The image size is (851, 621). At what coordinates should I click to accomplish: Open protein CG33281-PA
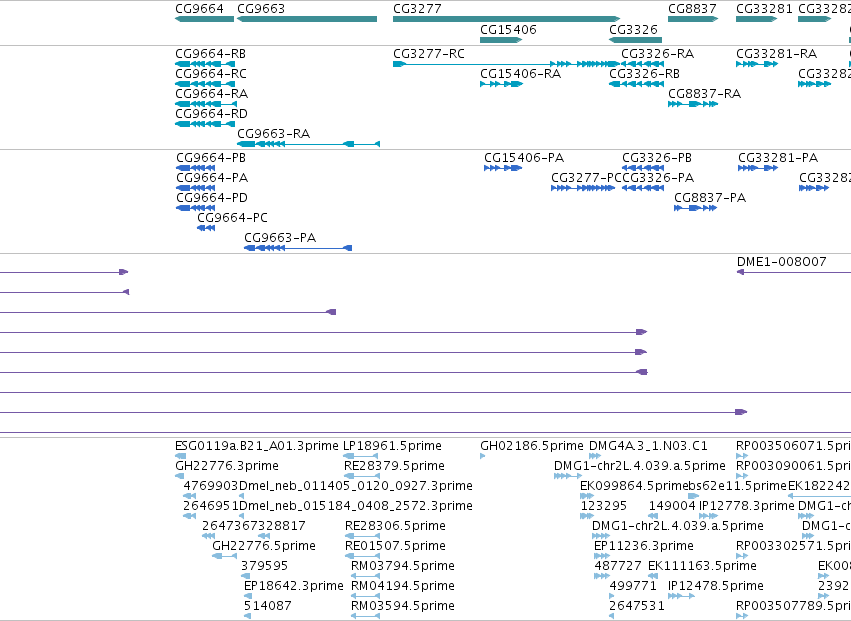click(778, 158)
